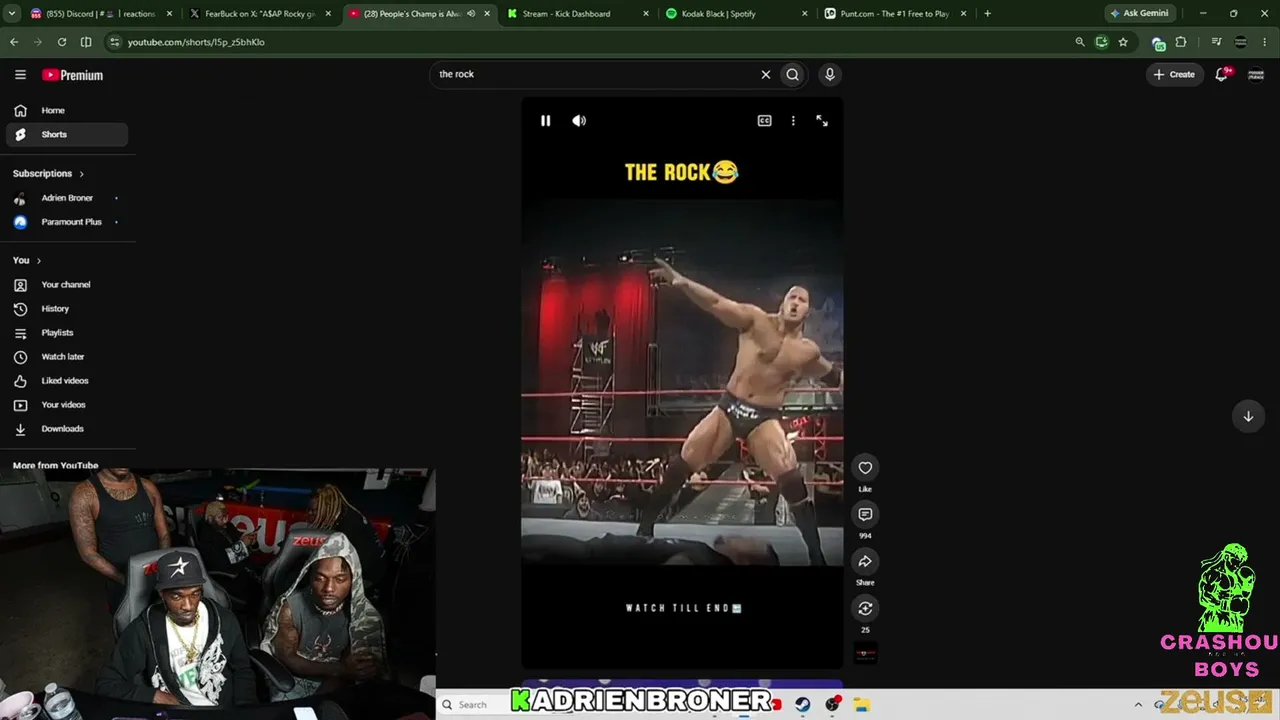The width and height of the screenshot is (1280, 720).
Task: Open the account avatar menu
Action: (x=1256, y=74)
